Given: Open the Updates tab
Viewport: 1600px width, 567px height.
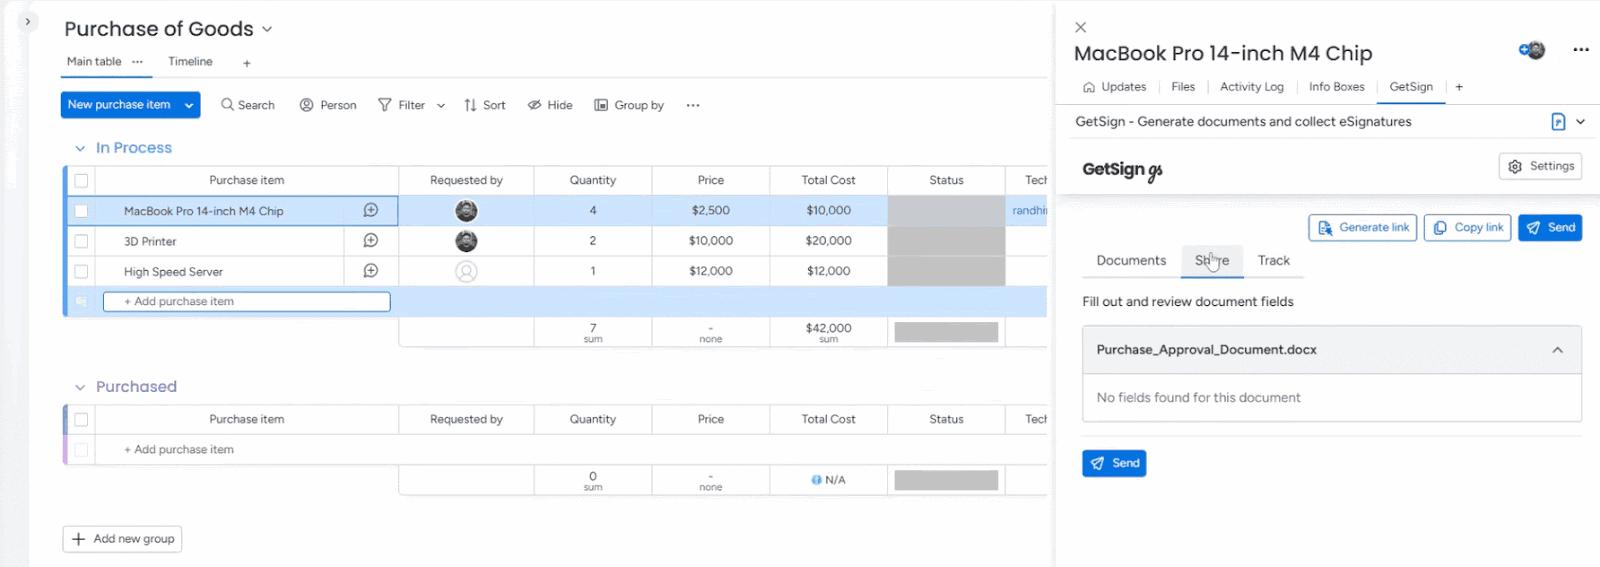Looking at the screenshot, I should pos(1114,87).
